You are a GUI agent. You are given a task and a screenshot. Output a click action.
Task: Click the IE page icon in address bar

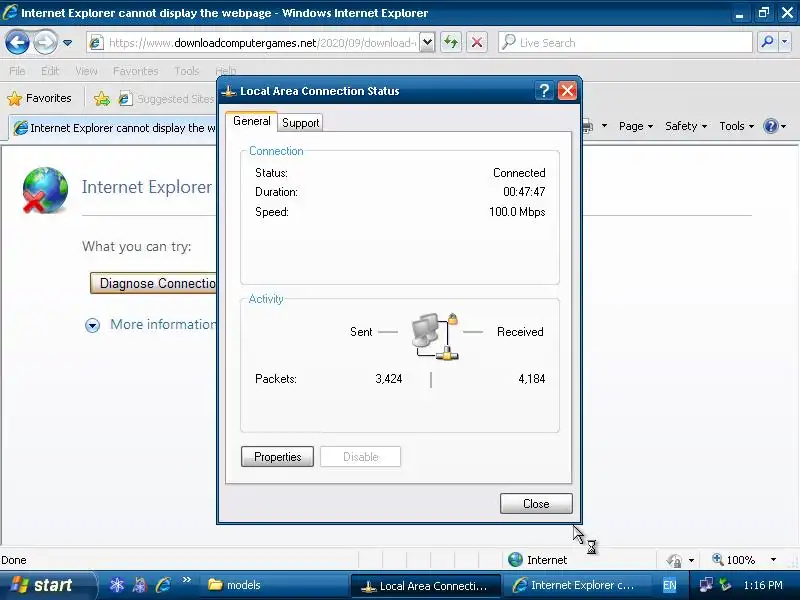[96, 43]
